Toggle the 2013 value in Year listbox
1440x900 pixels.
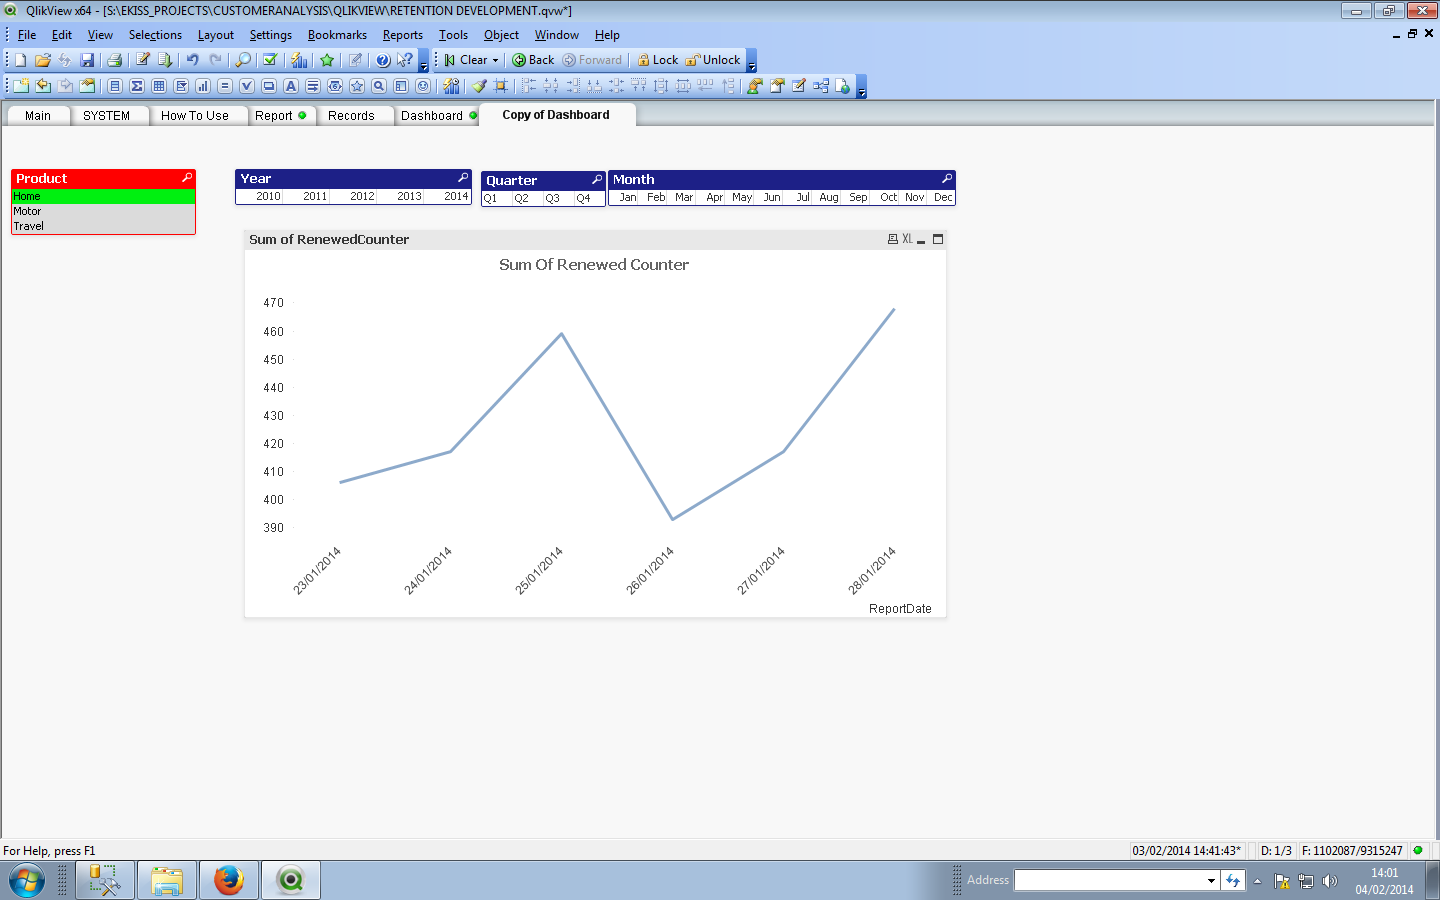(409, 196)
